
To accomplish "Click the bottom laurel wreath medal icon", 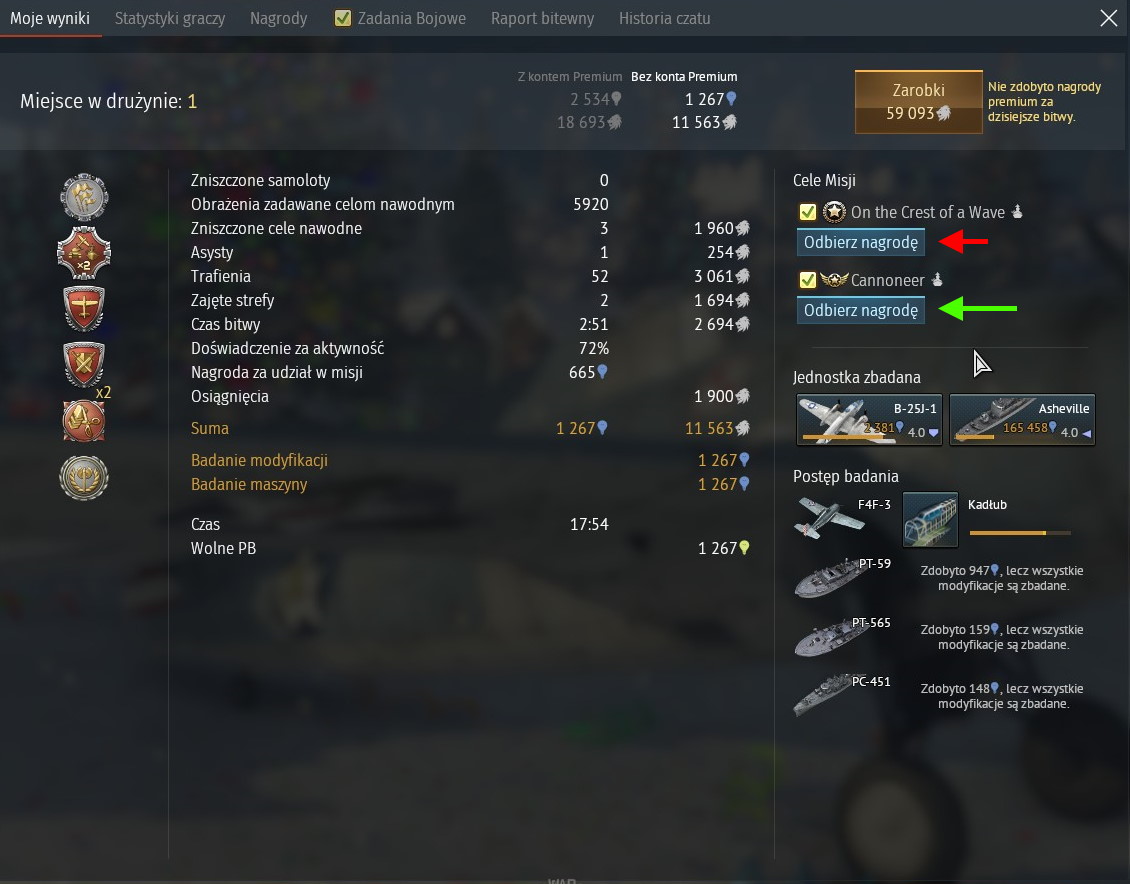I will coord(84,477).
